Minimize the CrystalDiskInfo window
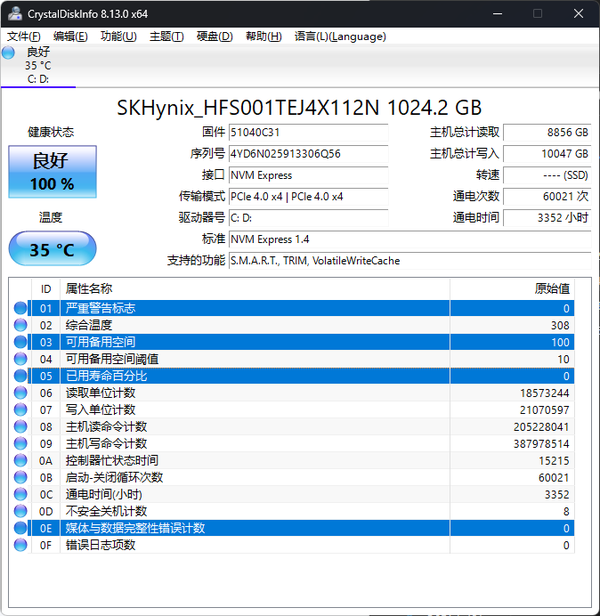Screen dimensions: 600x616 497,14
